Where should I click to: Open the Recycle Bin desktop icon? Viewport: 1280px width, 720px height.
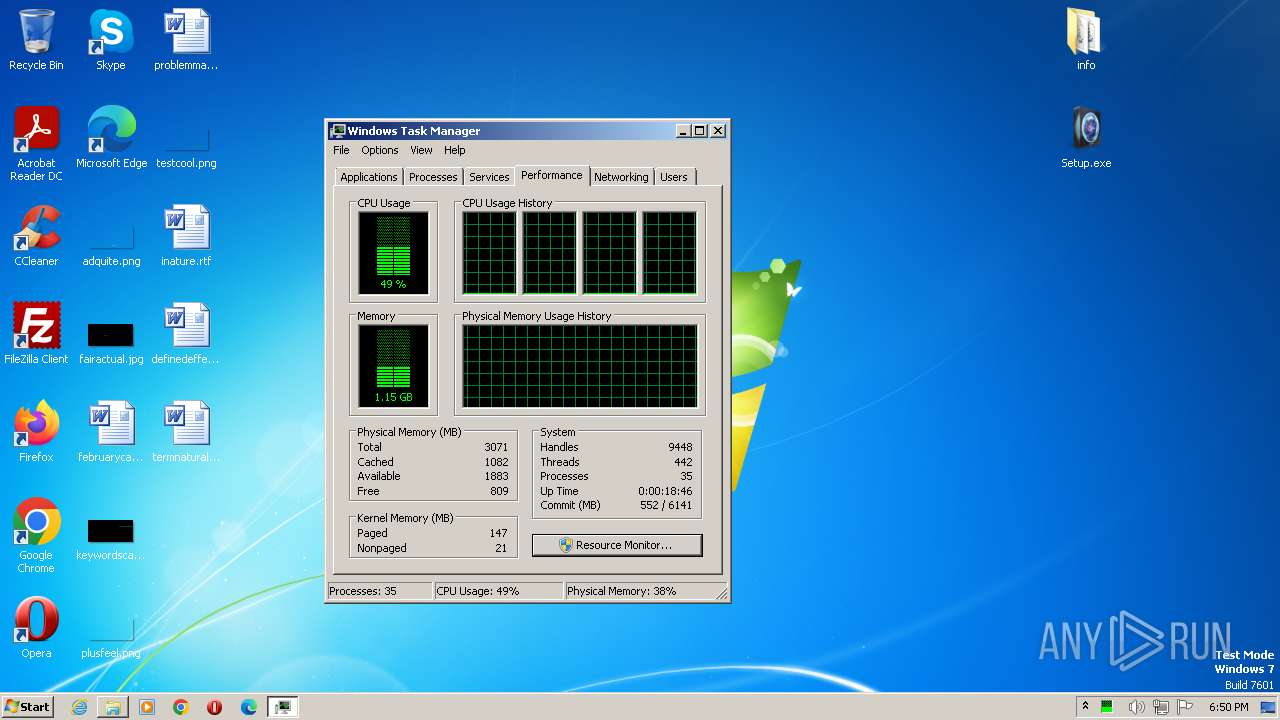pyautogui.click(x=36, y=40)
